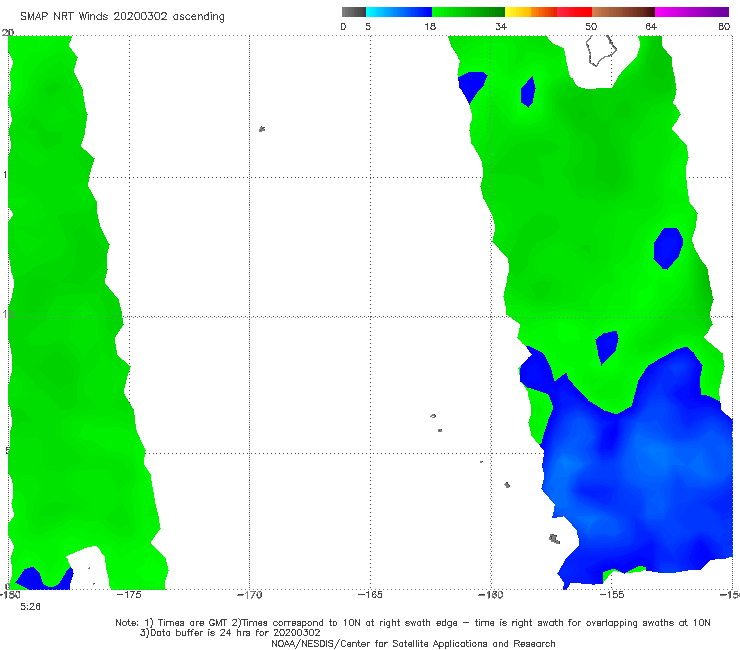Click the note 'Data buffer is 24 hrs for 20200302'
The image size is (740, 650).
pyautogui.click(x=230, y=633)
